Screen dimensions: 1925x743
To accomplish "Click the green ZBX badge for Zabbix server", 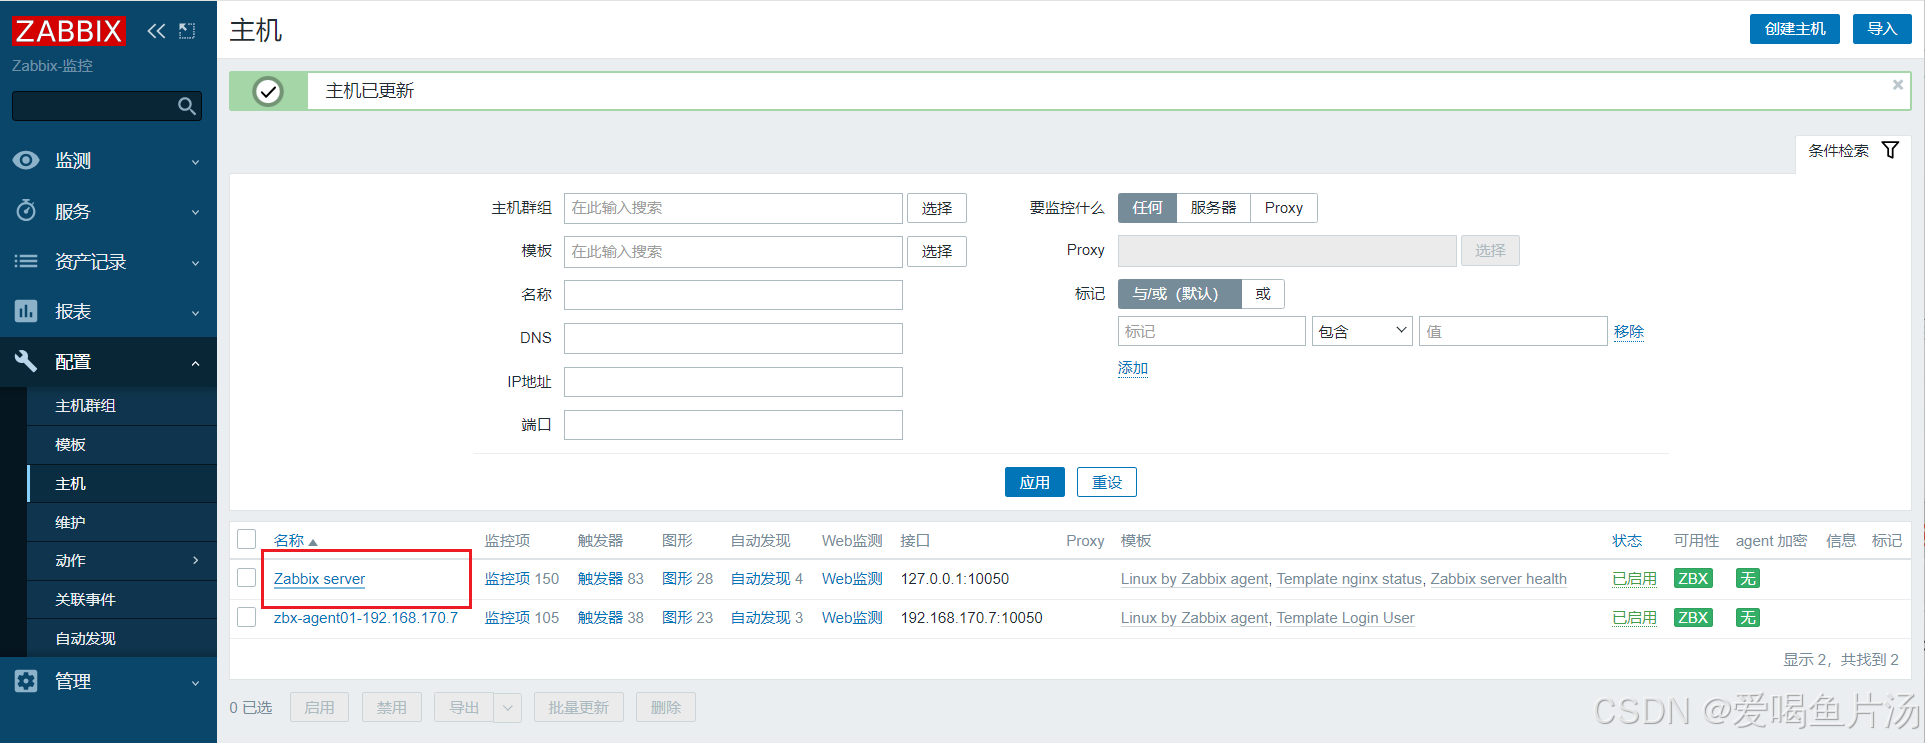I will click(x=1693, y=578).
